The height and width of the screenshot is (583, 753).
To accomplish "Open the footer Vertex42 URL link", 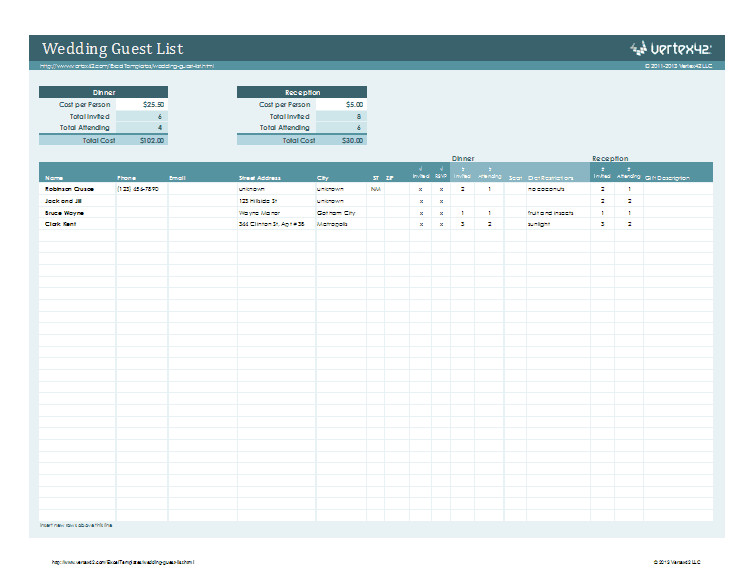I will pos(123,562).
